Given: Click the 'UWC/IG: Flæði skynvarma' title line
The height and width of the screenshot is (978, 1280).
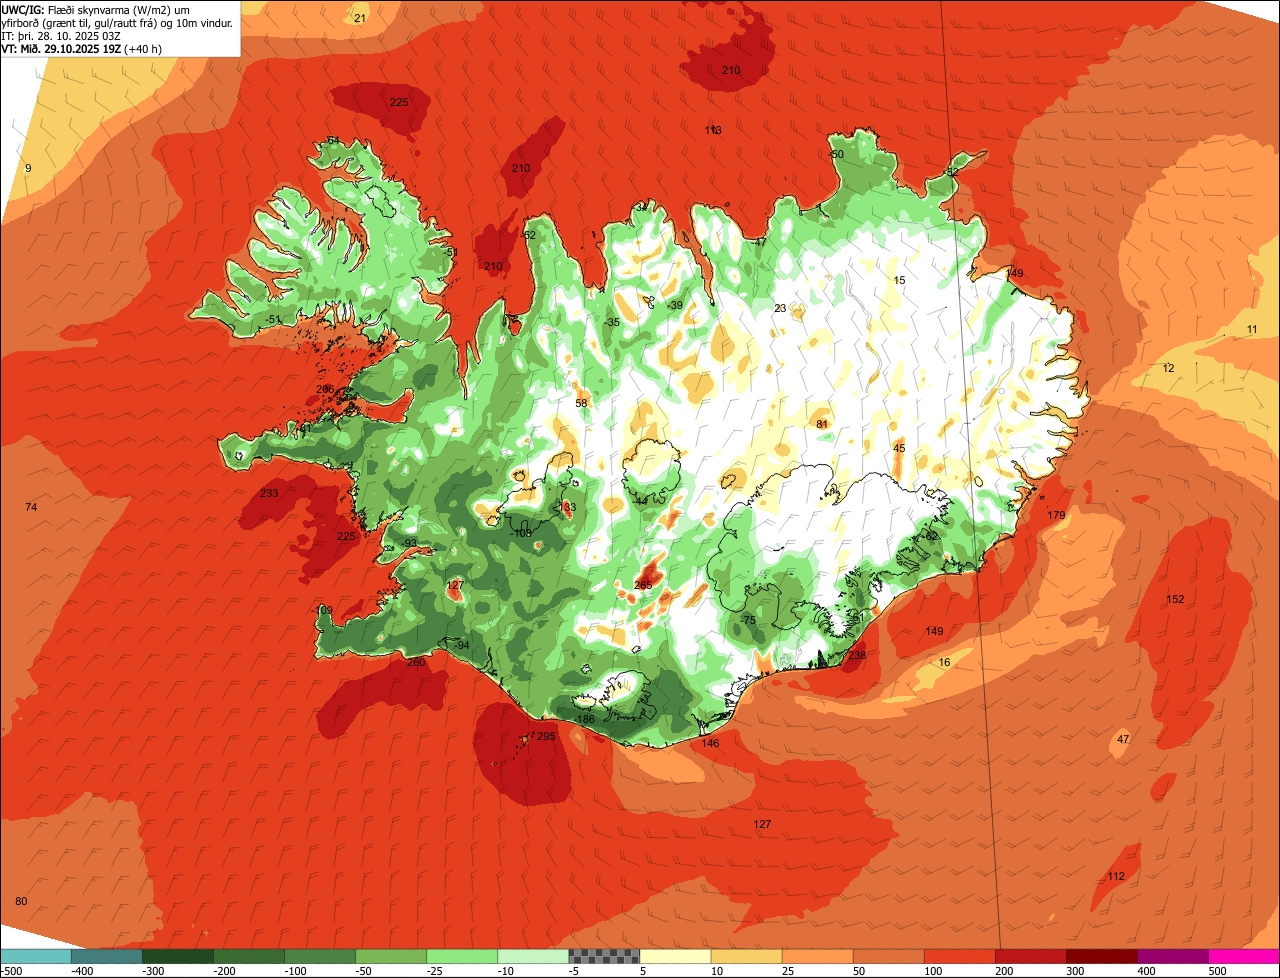Looking at the screenshot, I should click(x=94, y=8).
